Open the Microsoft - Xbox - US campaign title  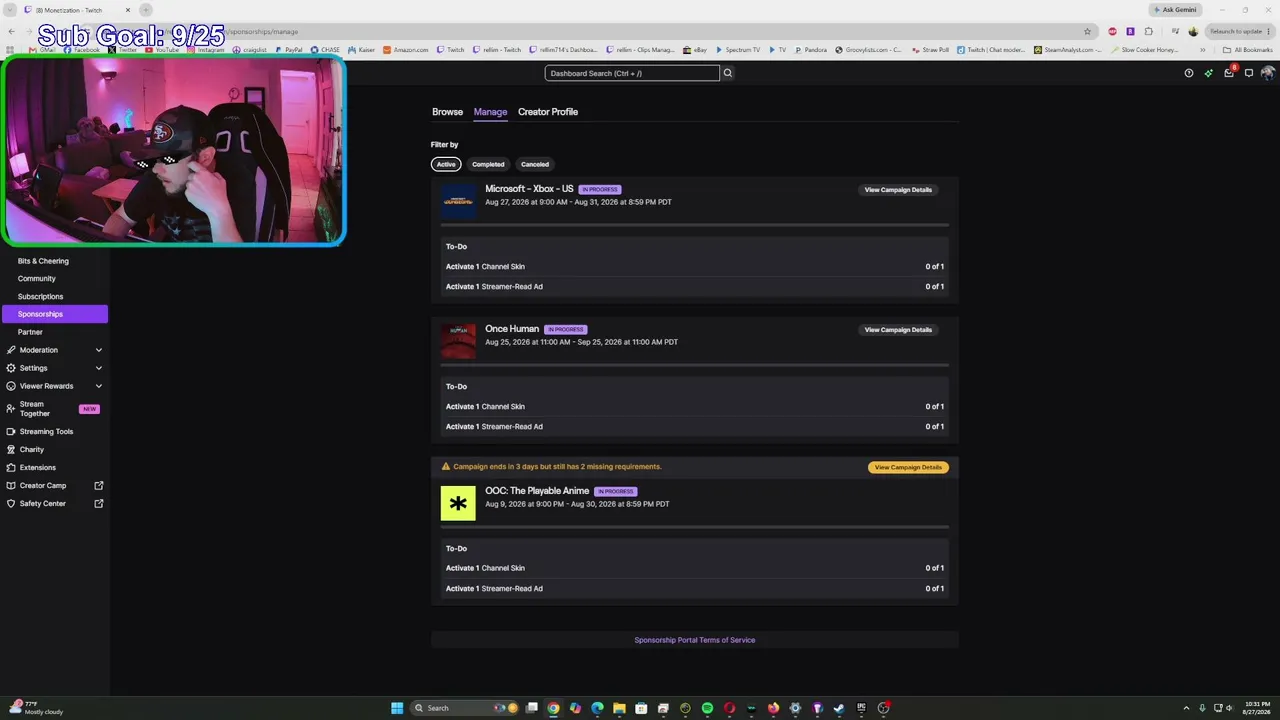tap(529, 189)
